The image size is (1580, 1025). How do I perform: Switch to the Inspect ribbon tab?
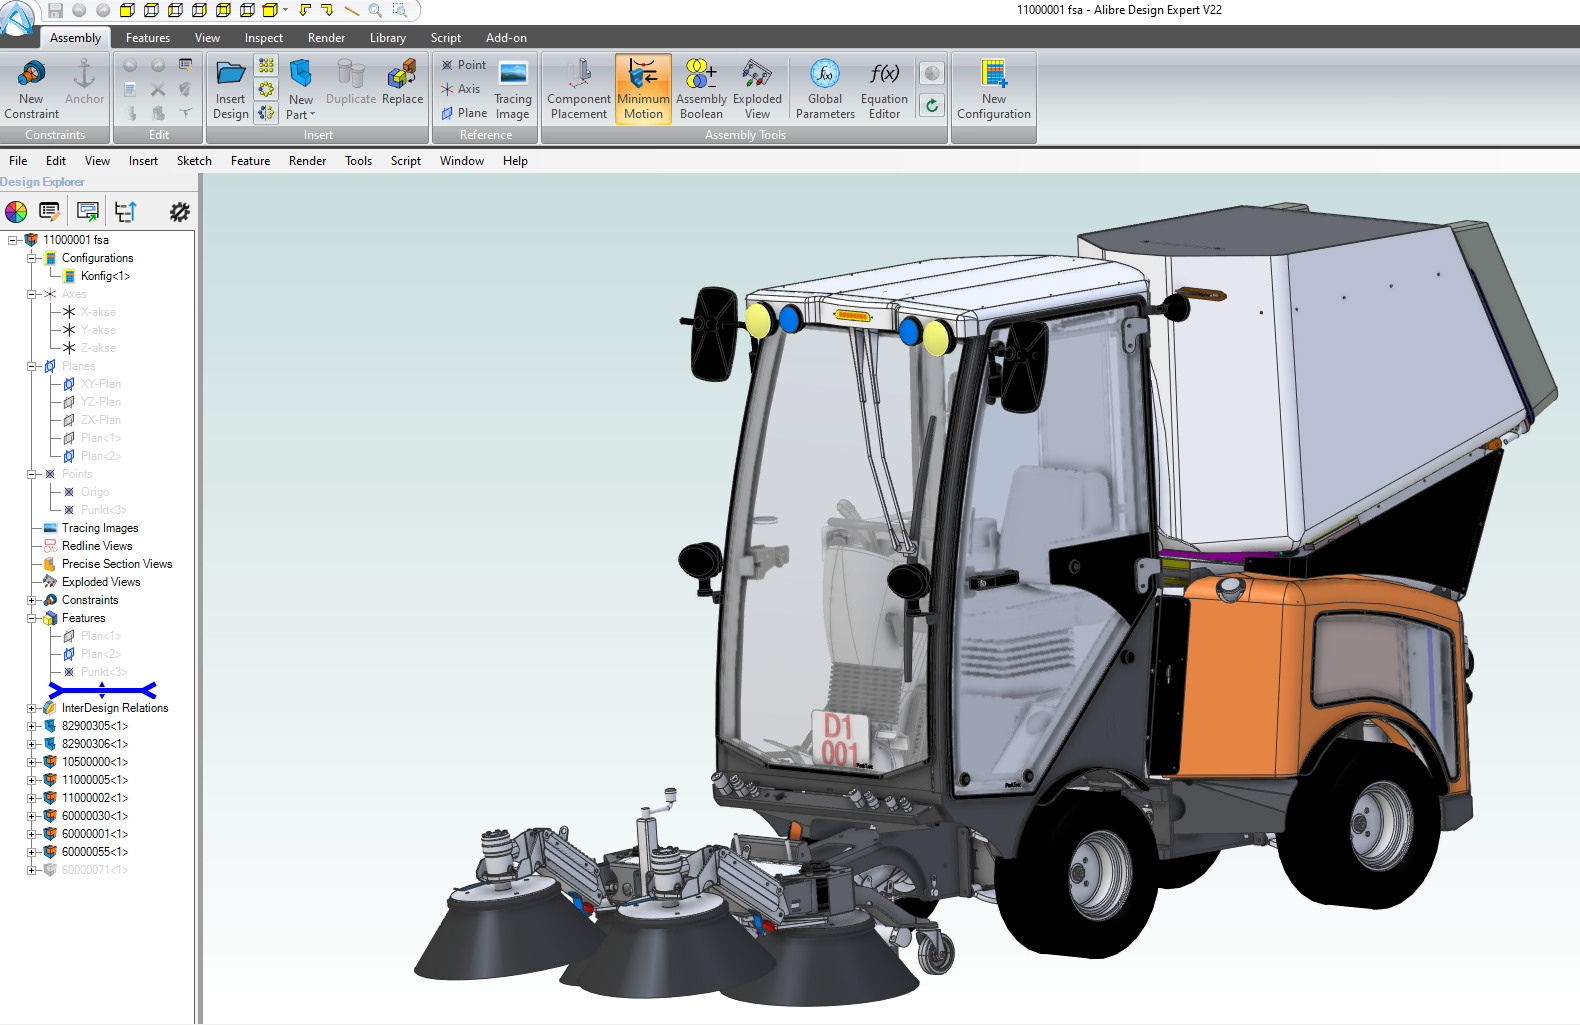(264, 38)
